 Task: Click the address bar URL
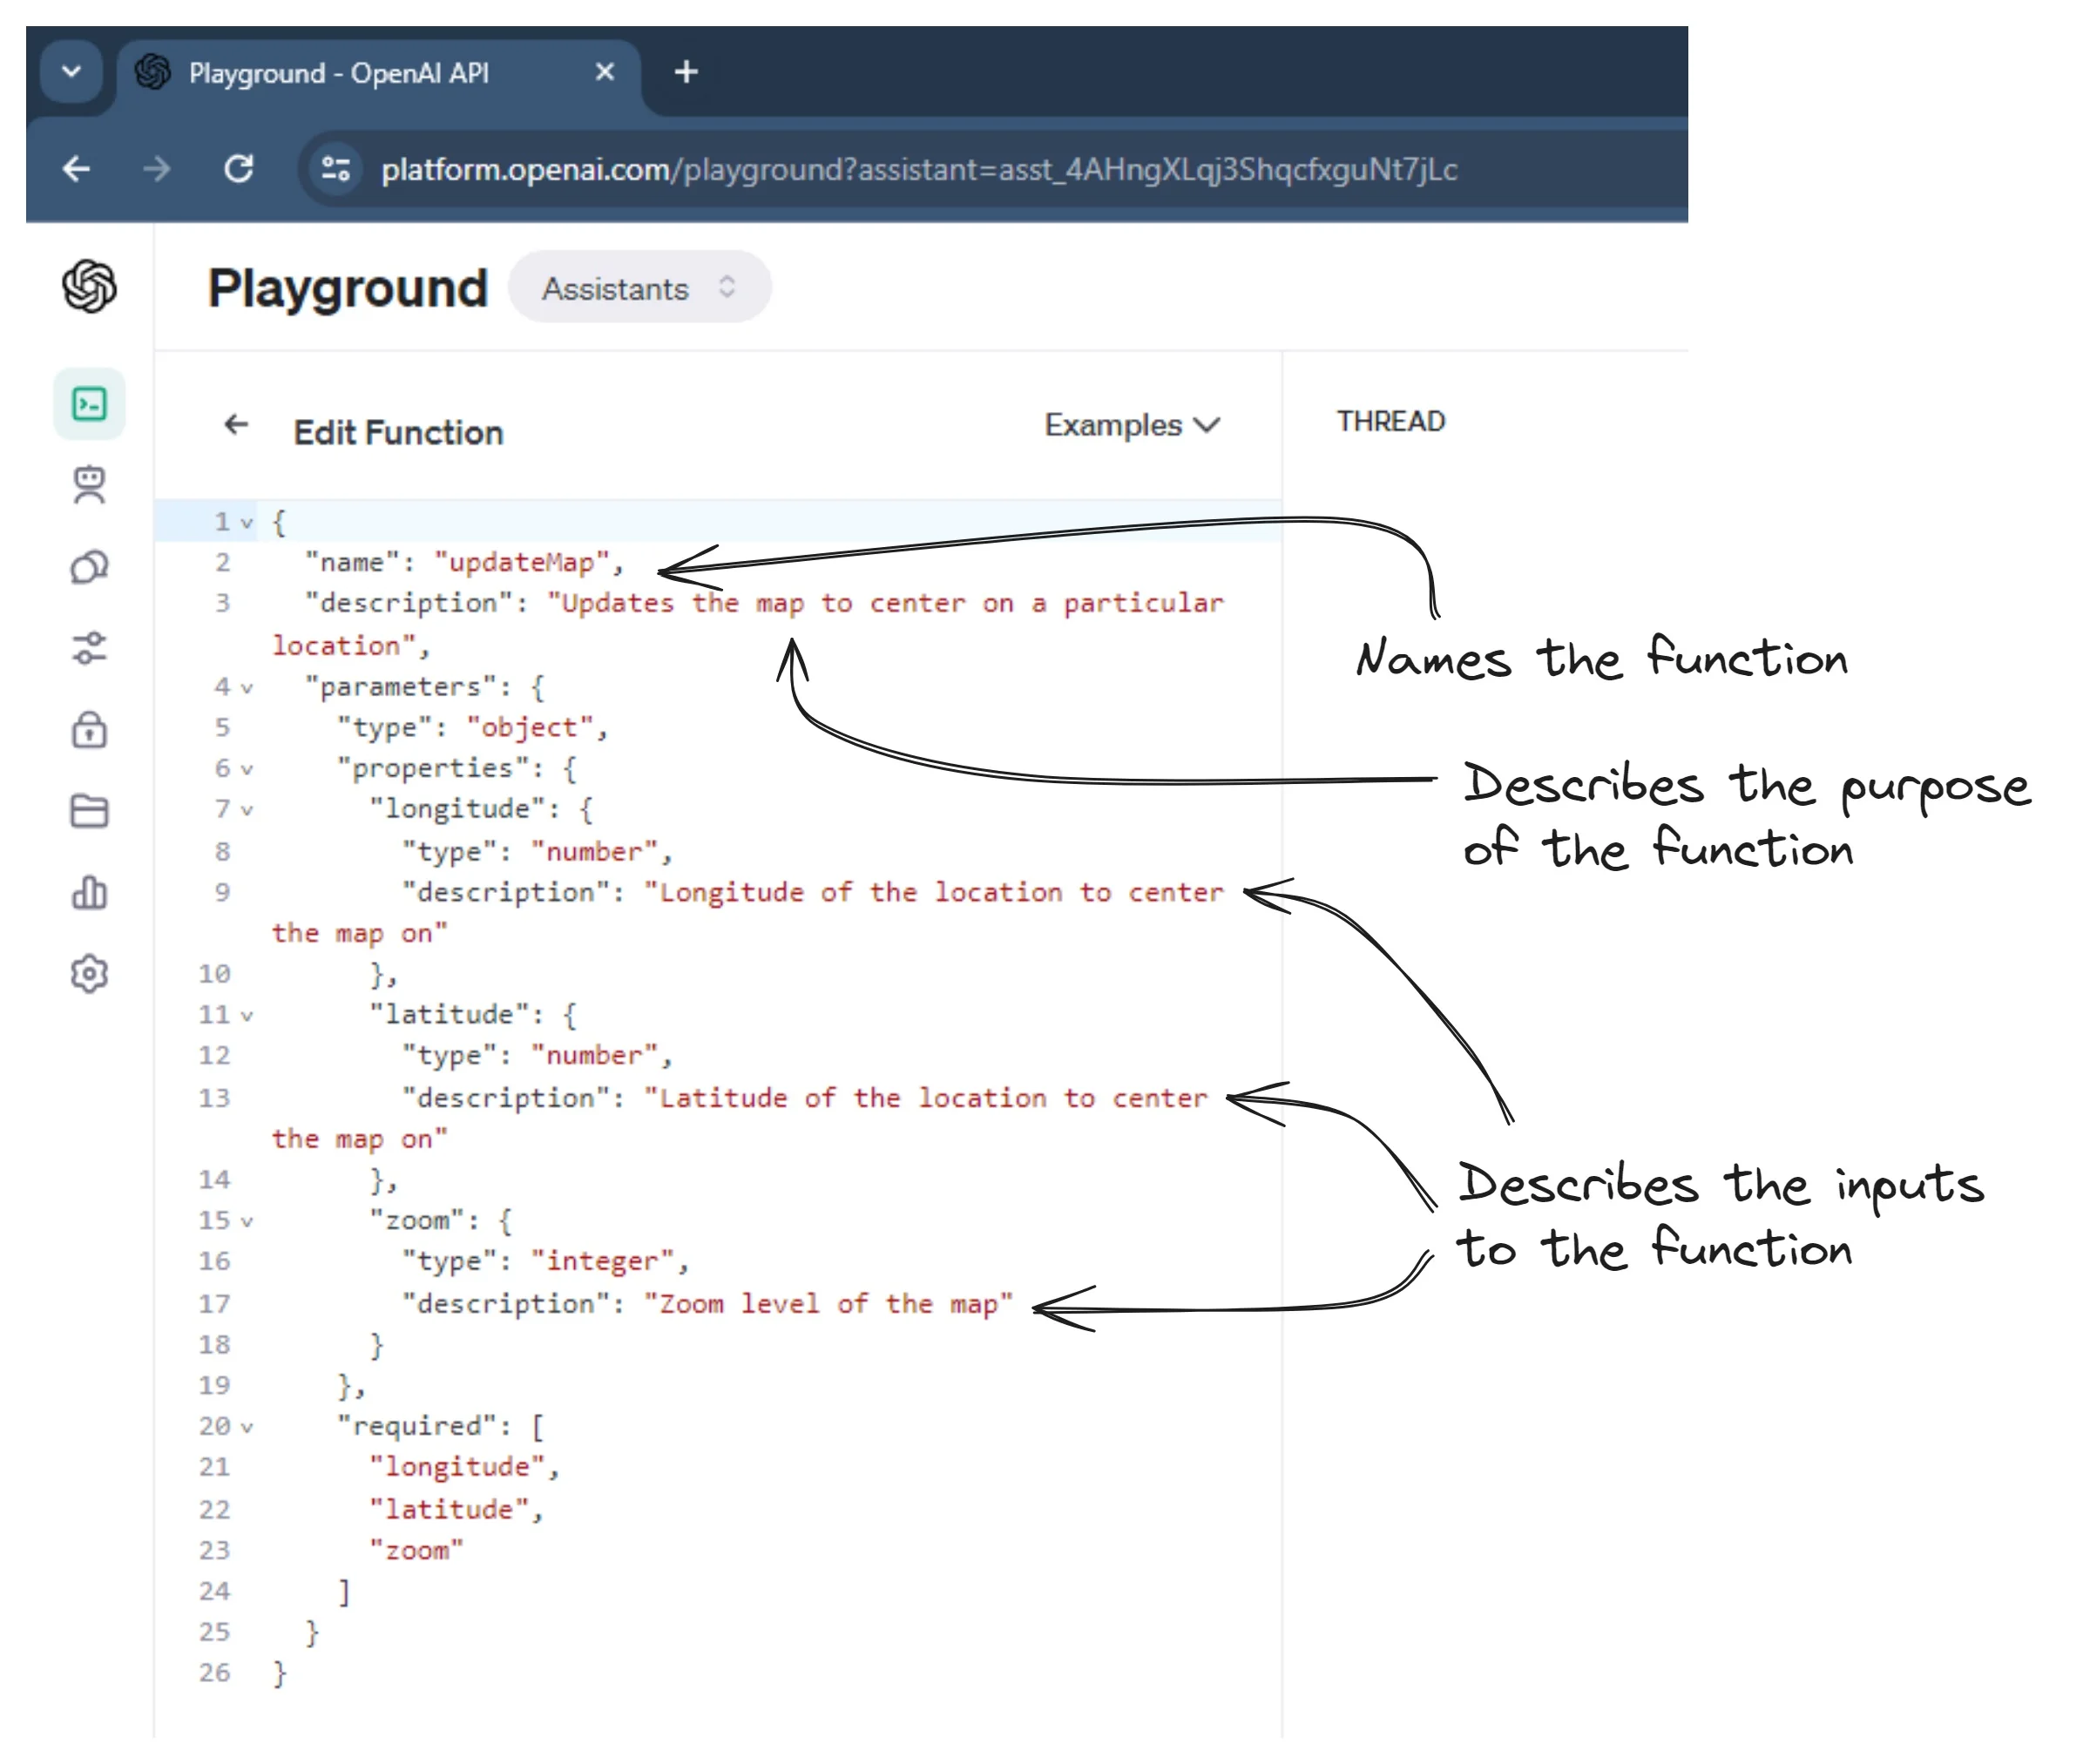[919, 169]
